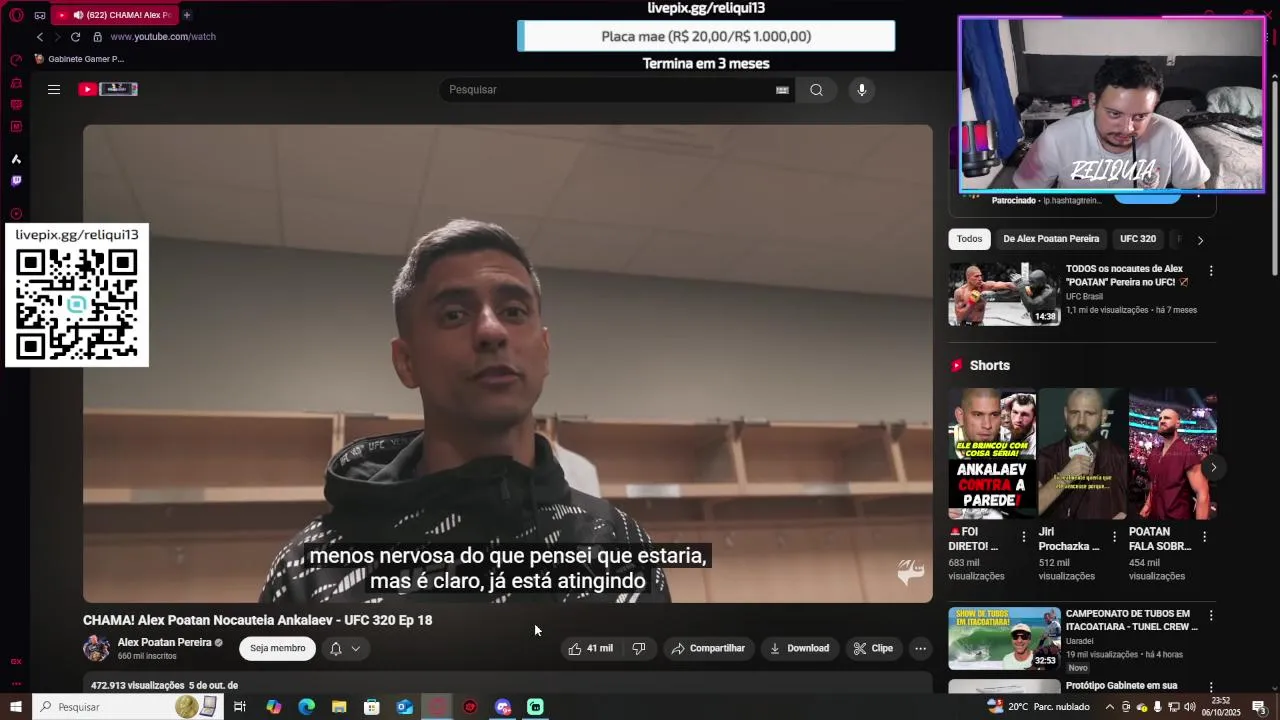Open the notification center in system tray

[1259, 707]
